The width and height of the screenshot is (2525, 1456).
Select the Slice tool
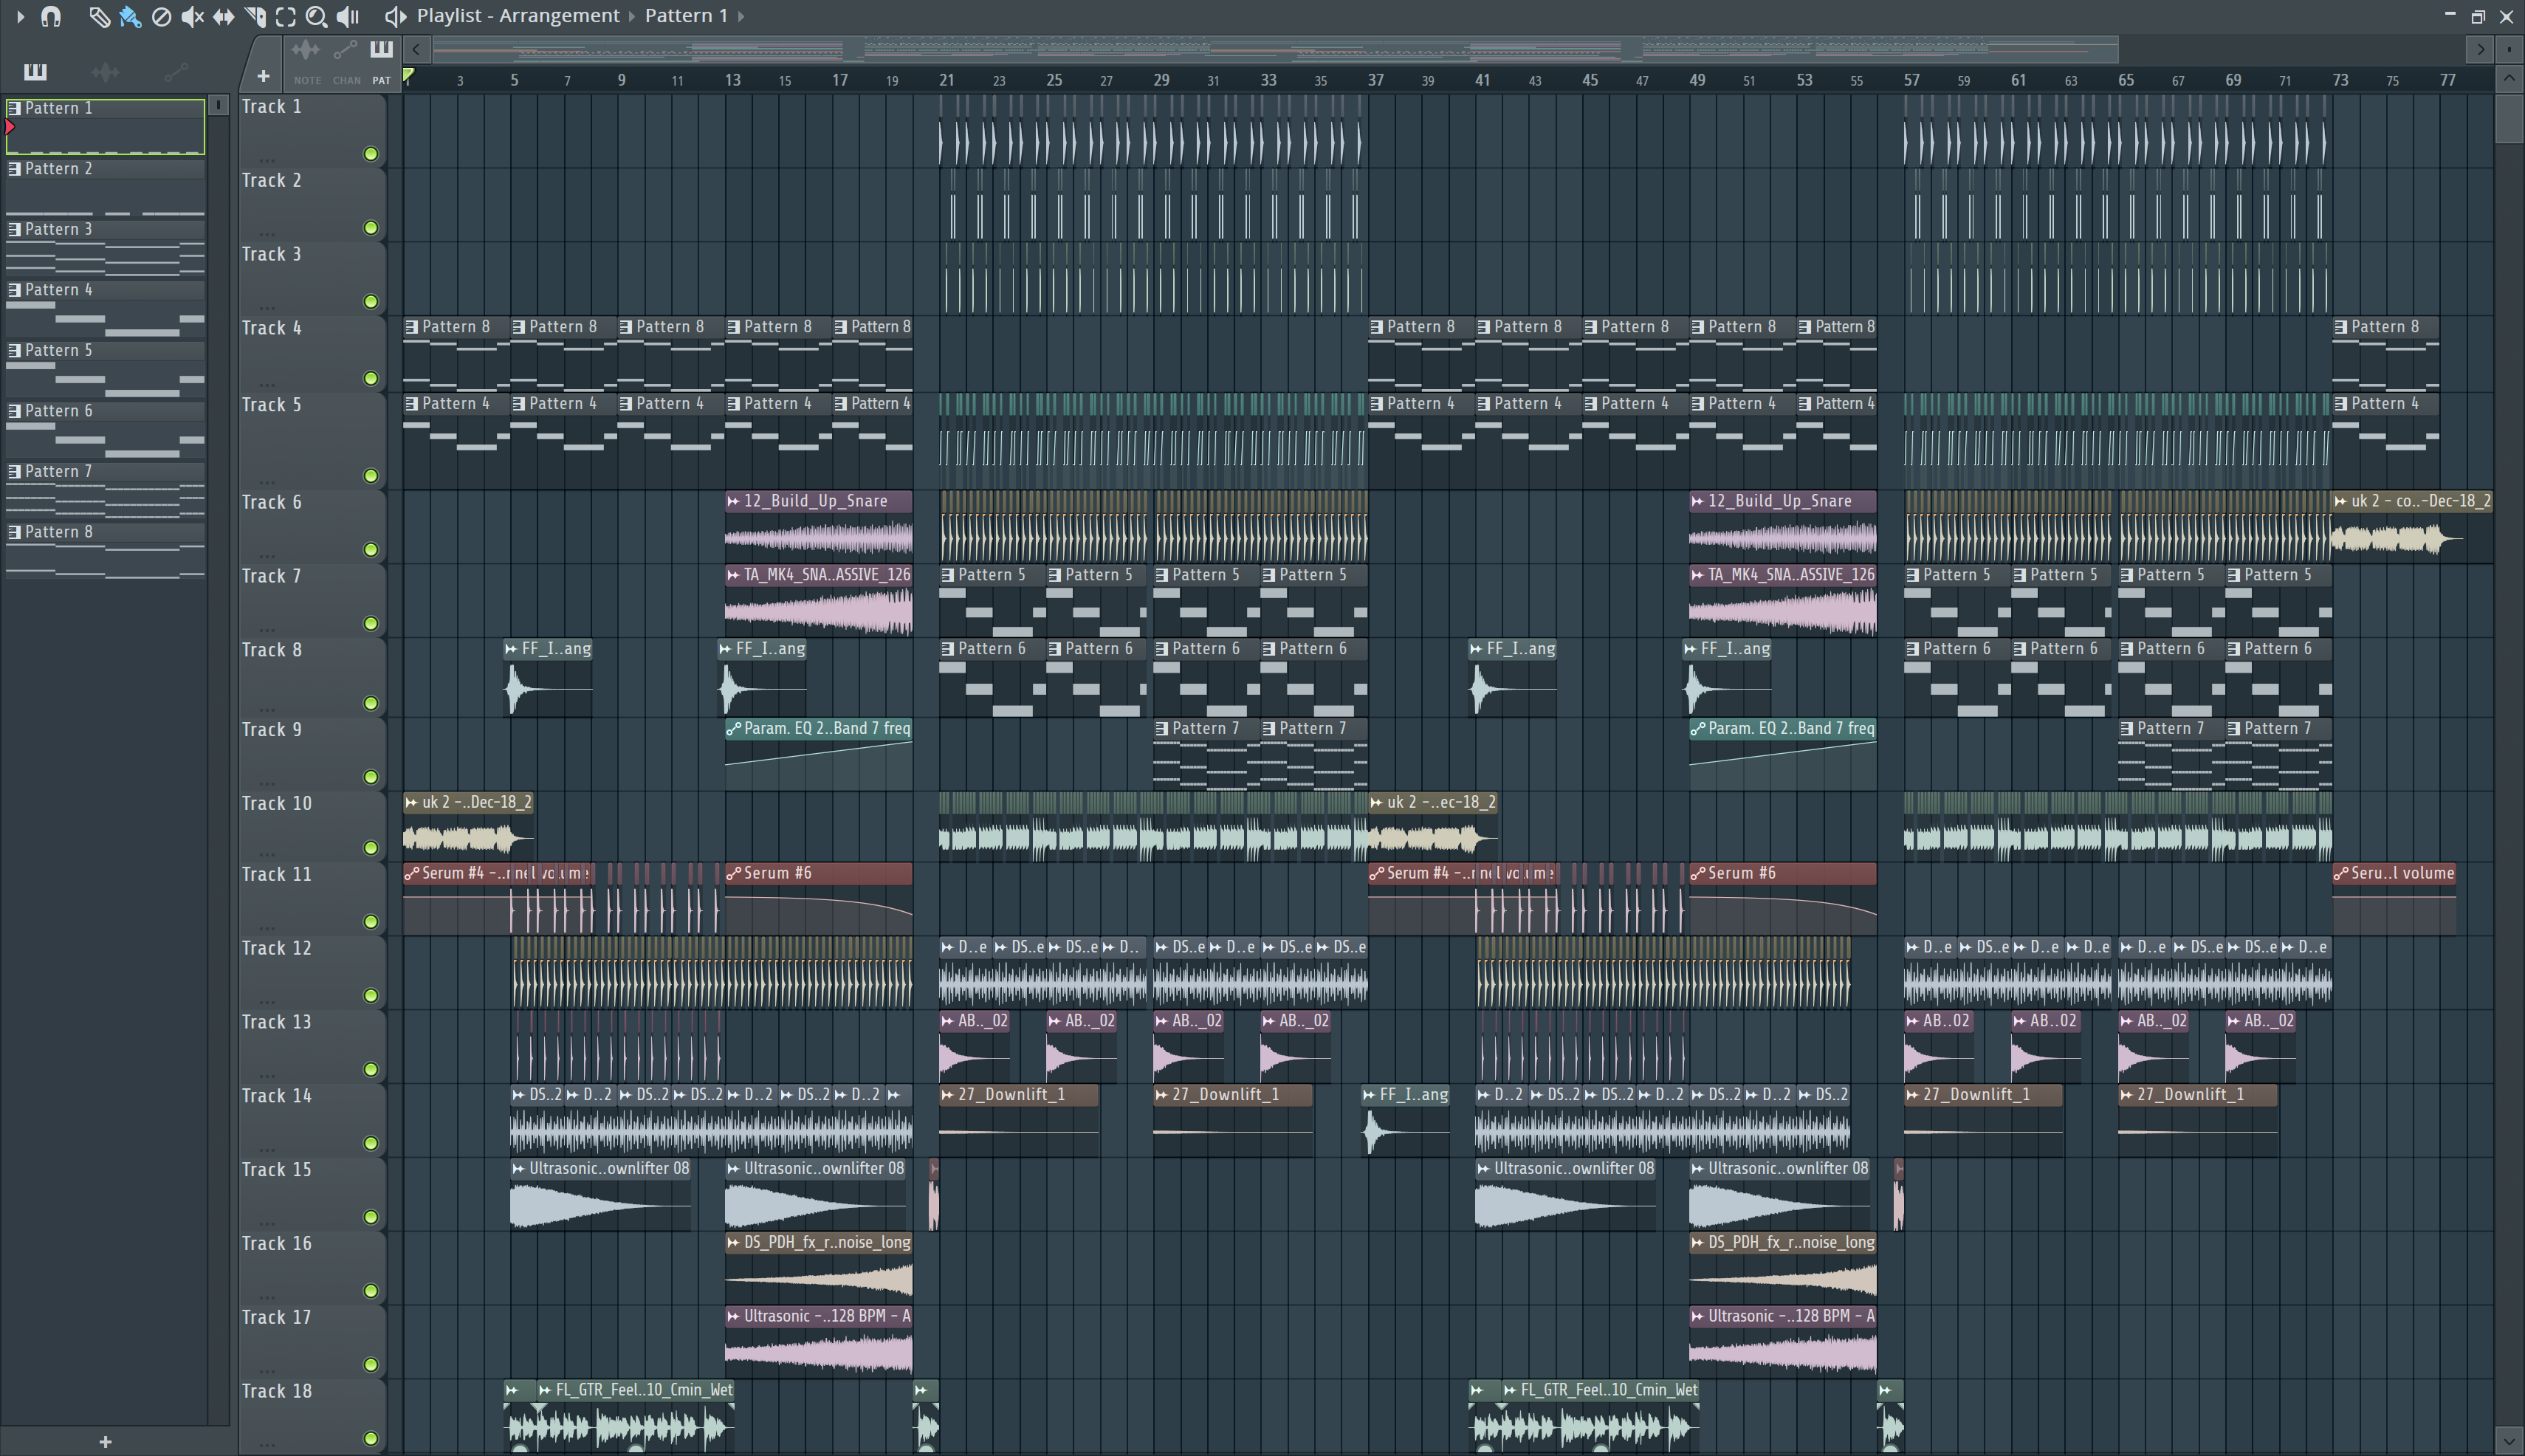point(255,16)
